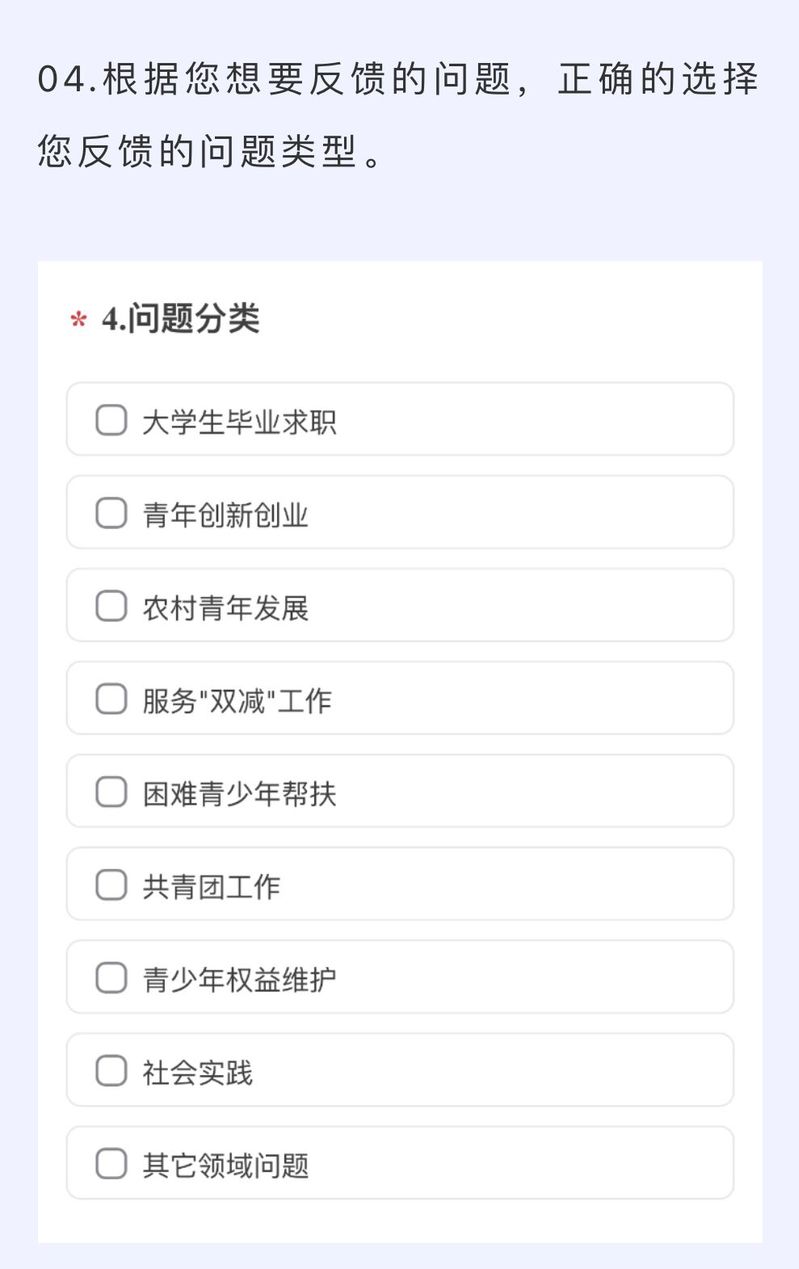Click the 共青团工作 label text
Screen dimensions: 799x1269
click(211, 886)
